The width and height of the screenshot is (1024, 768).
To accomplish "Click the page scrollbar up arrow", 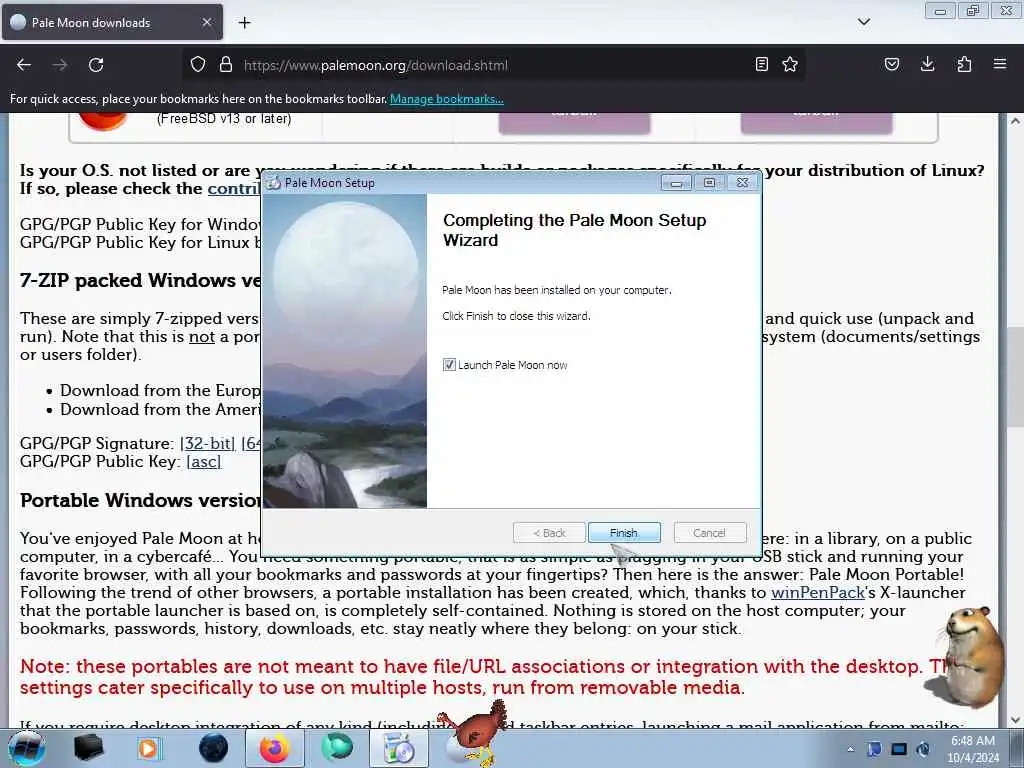I will (1014, 121).
